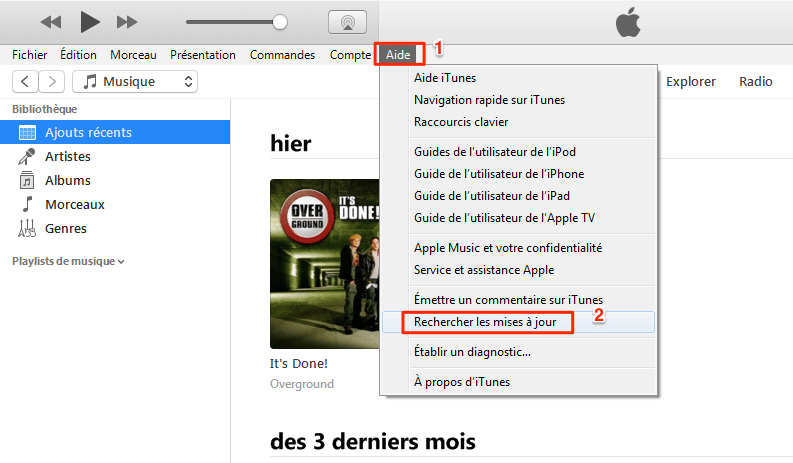This screenshot has height=463, width=793.
Task: Go forward with the right chevron button
Action: tap(52, 81)
